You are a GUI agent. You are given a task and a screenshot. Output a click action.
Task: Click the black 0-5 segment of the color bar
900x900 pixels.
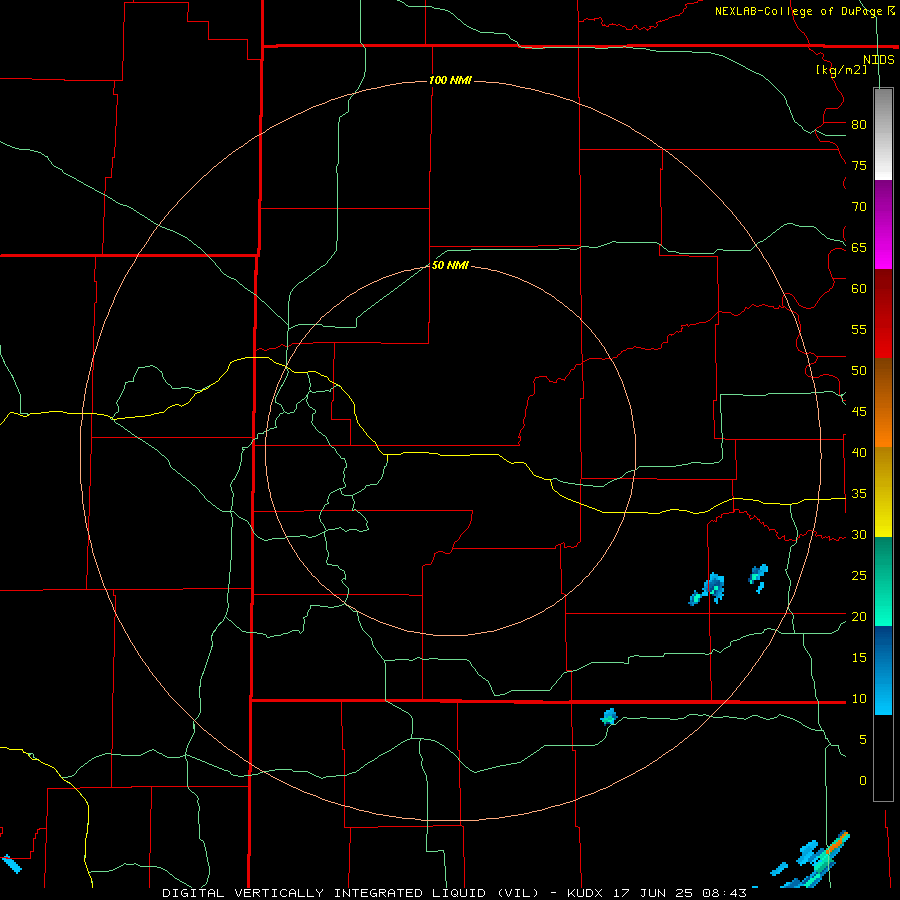pos(883,758)
